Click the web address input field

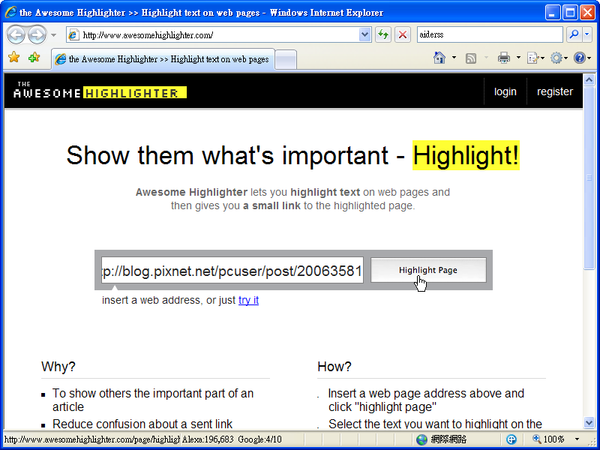232,270
